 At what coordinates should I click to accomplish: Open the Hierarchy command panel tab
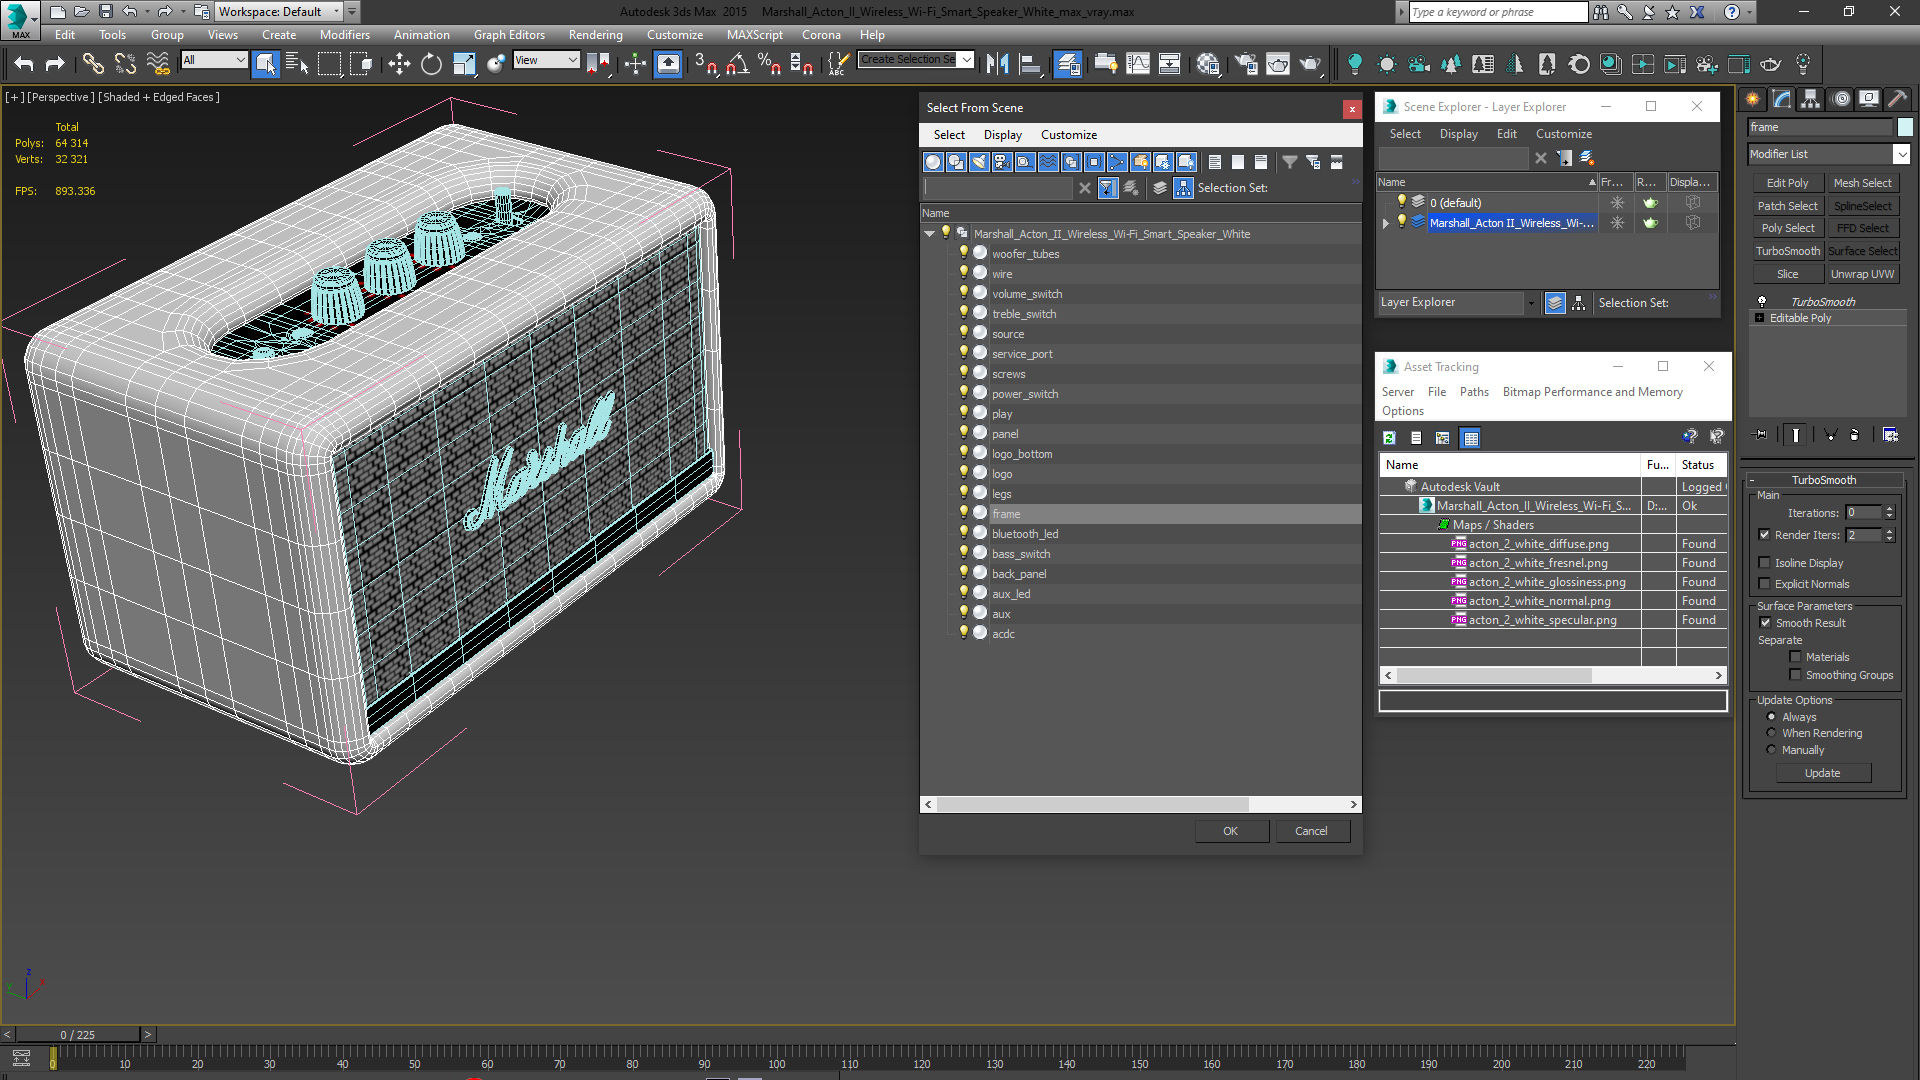[x=1810, y=99]
